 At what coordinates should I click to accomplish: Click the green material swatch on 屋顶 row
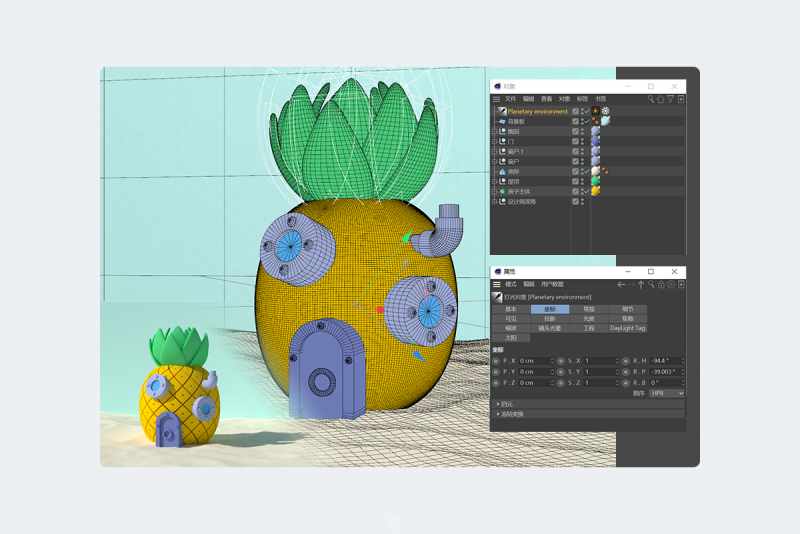[x=595, y=182]
